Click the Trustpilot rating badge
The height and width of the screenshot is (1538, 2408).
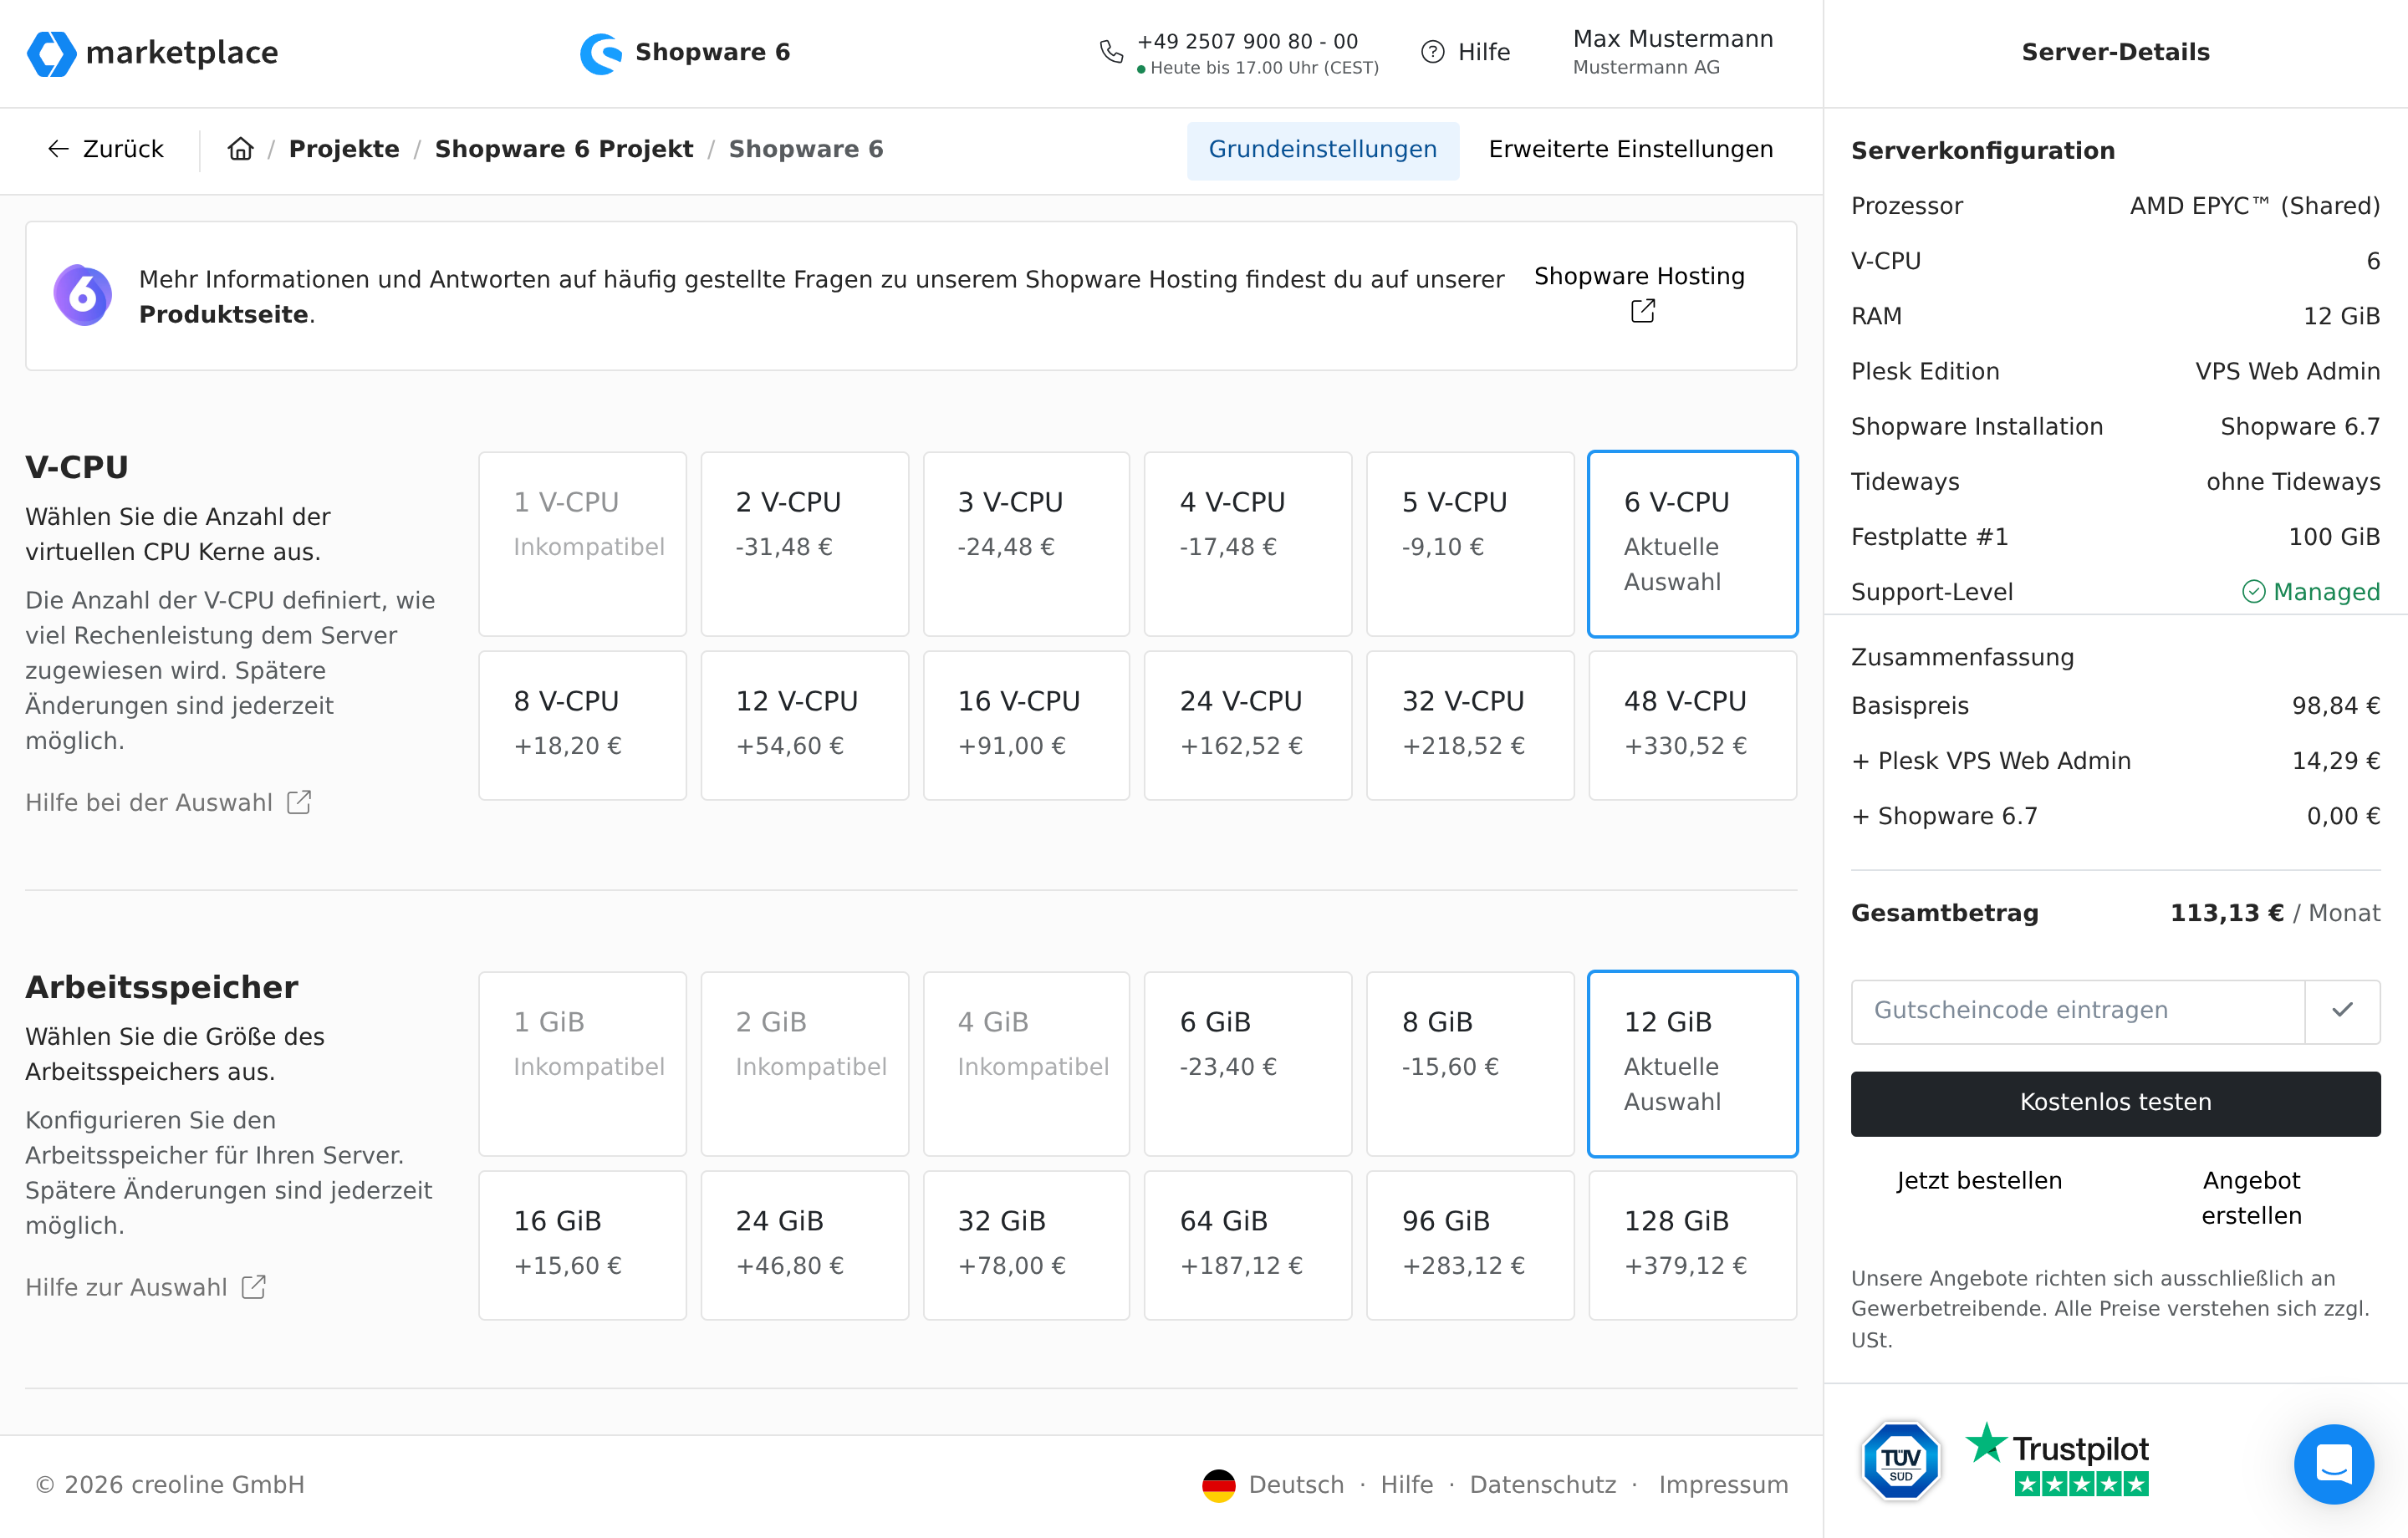coord(2058,1460)
